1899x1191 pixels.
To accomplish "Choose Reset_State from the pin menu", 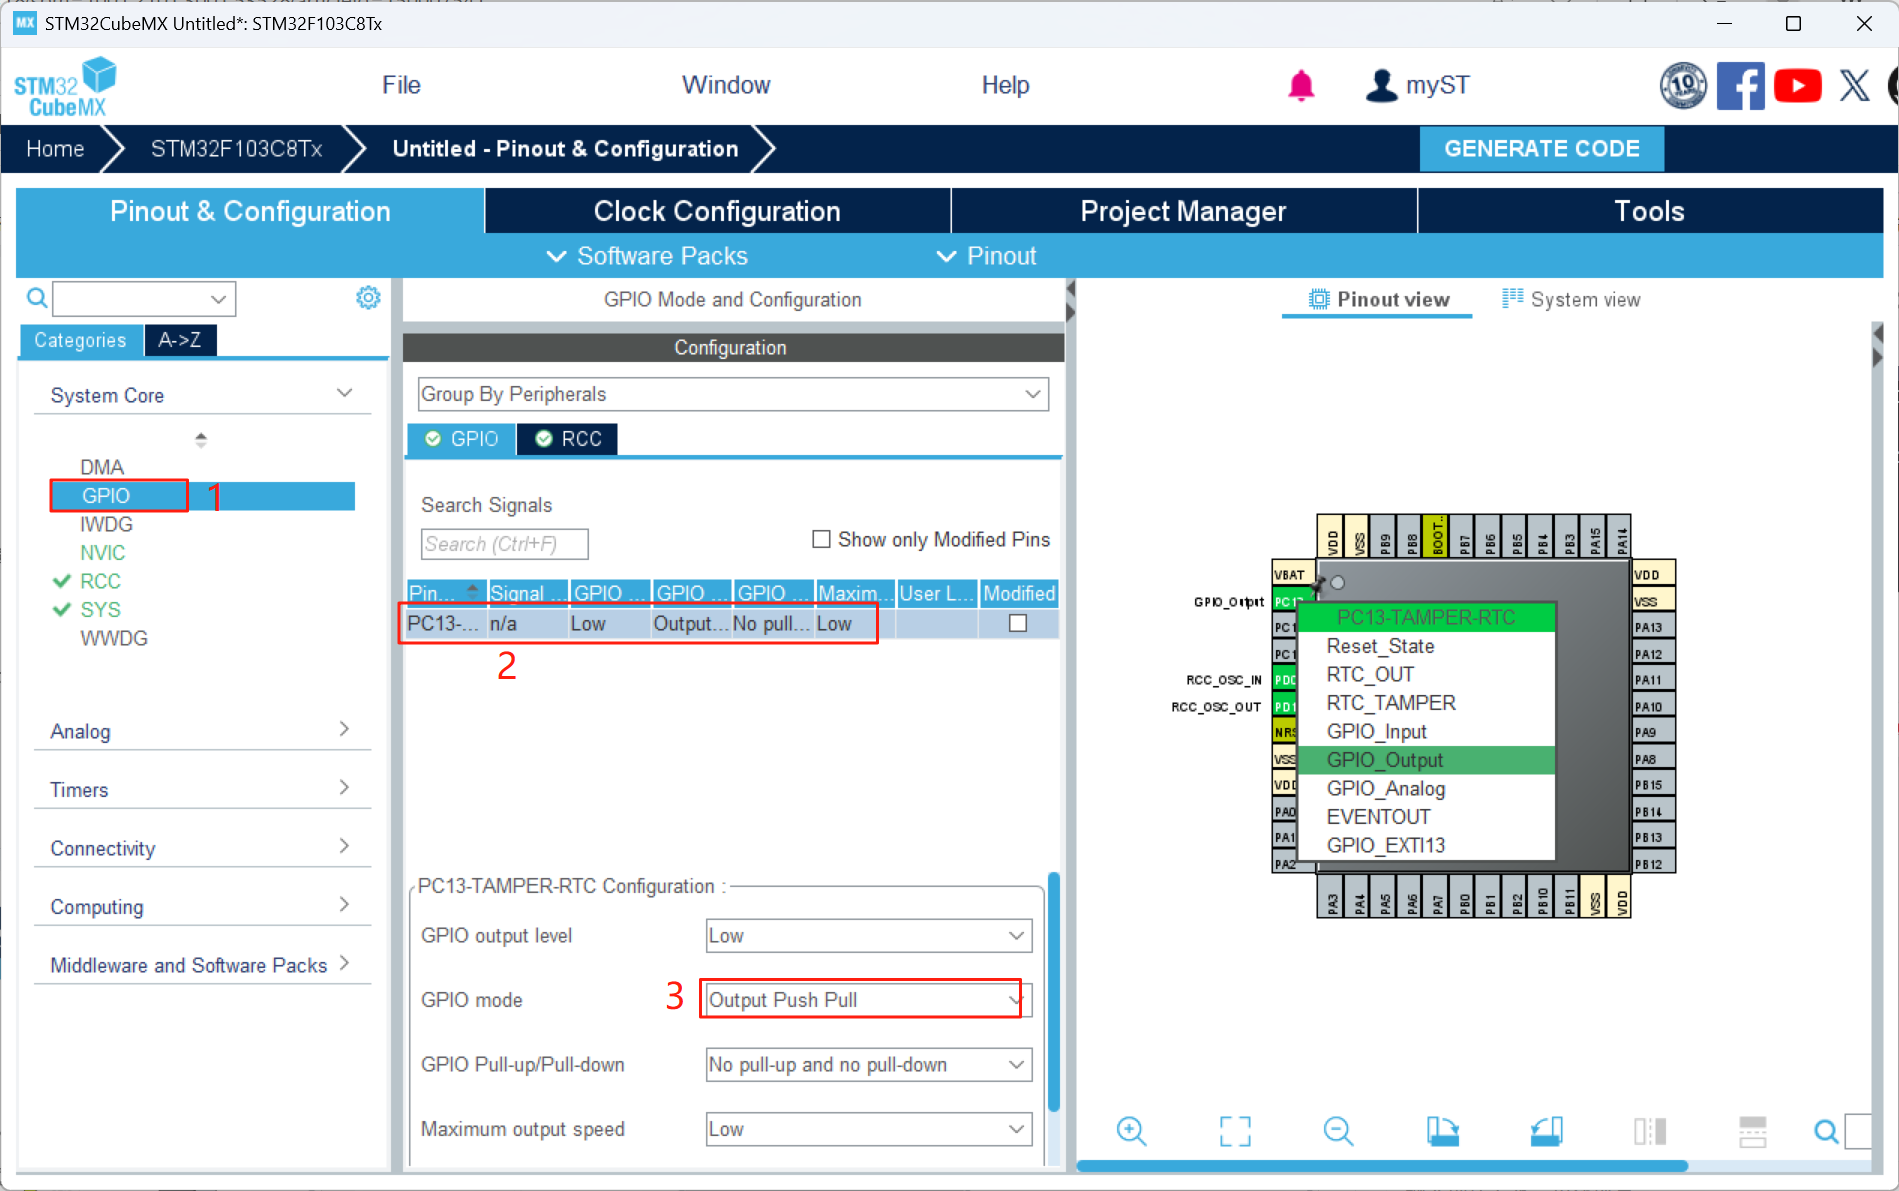I will point(1426,646).
